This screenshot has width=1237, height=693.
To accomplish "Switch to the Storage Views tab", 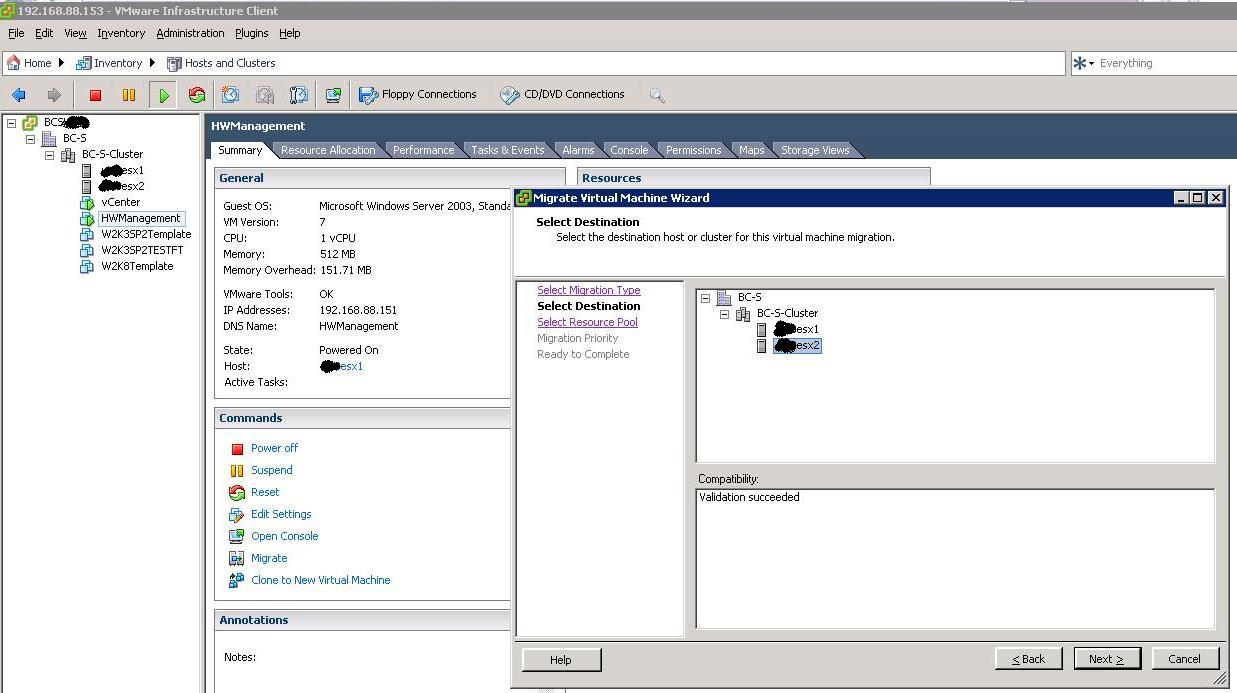I will [x=815, y=150].
